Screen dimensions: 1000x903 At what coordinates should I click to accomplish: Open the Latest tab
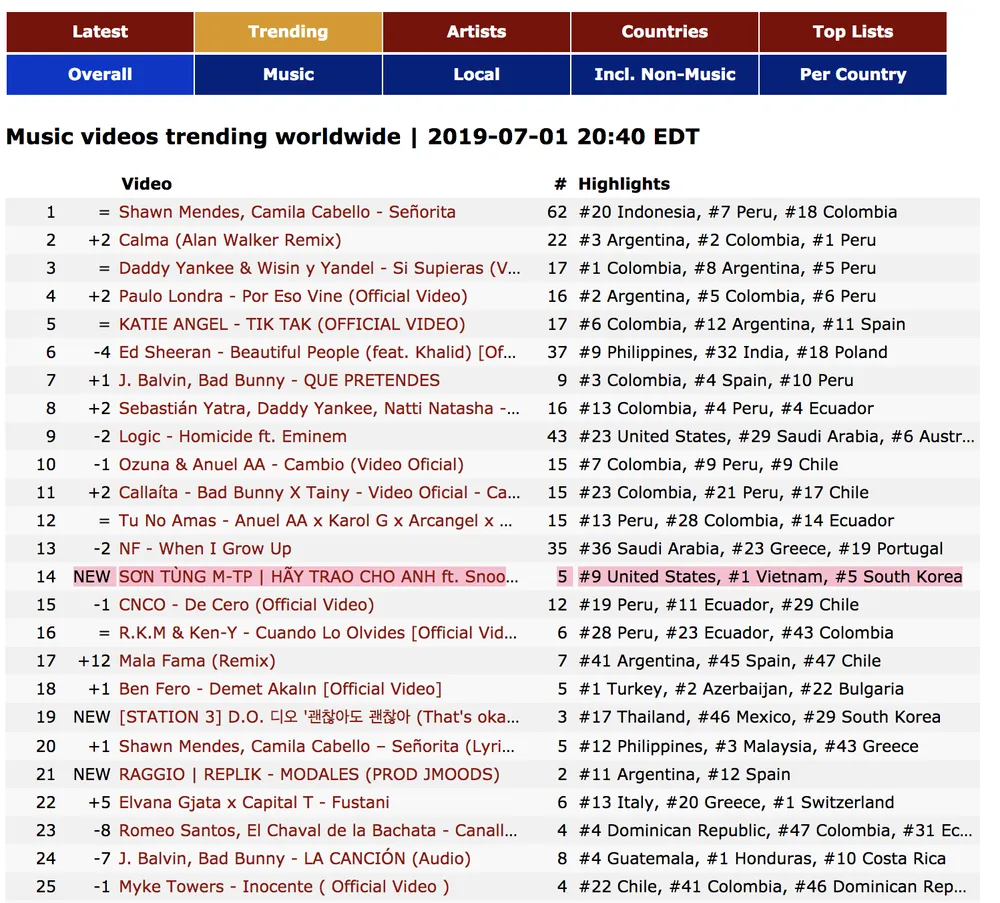[100, 32]
